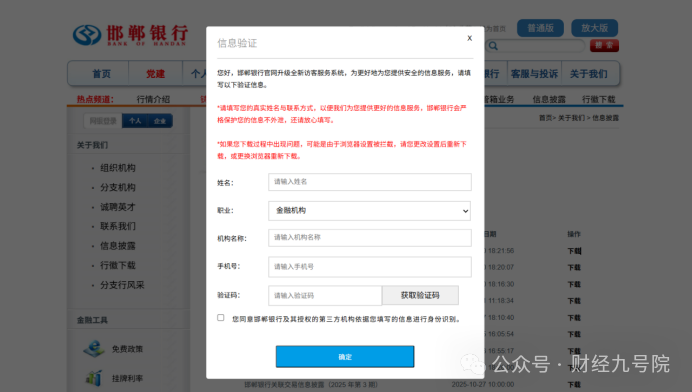Switch to 普通版 display mode
This screenshot has width=692, height=392.
tap(540, 28)
